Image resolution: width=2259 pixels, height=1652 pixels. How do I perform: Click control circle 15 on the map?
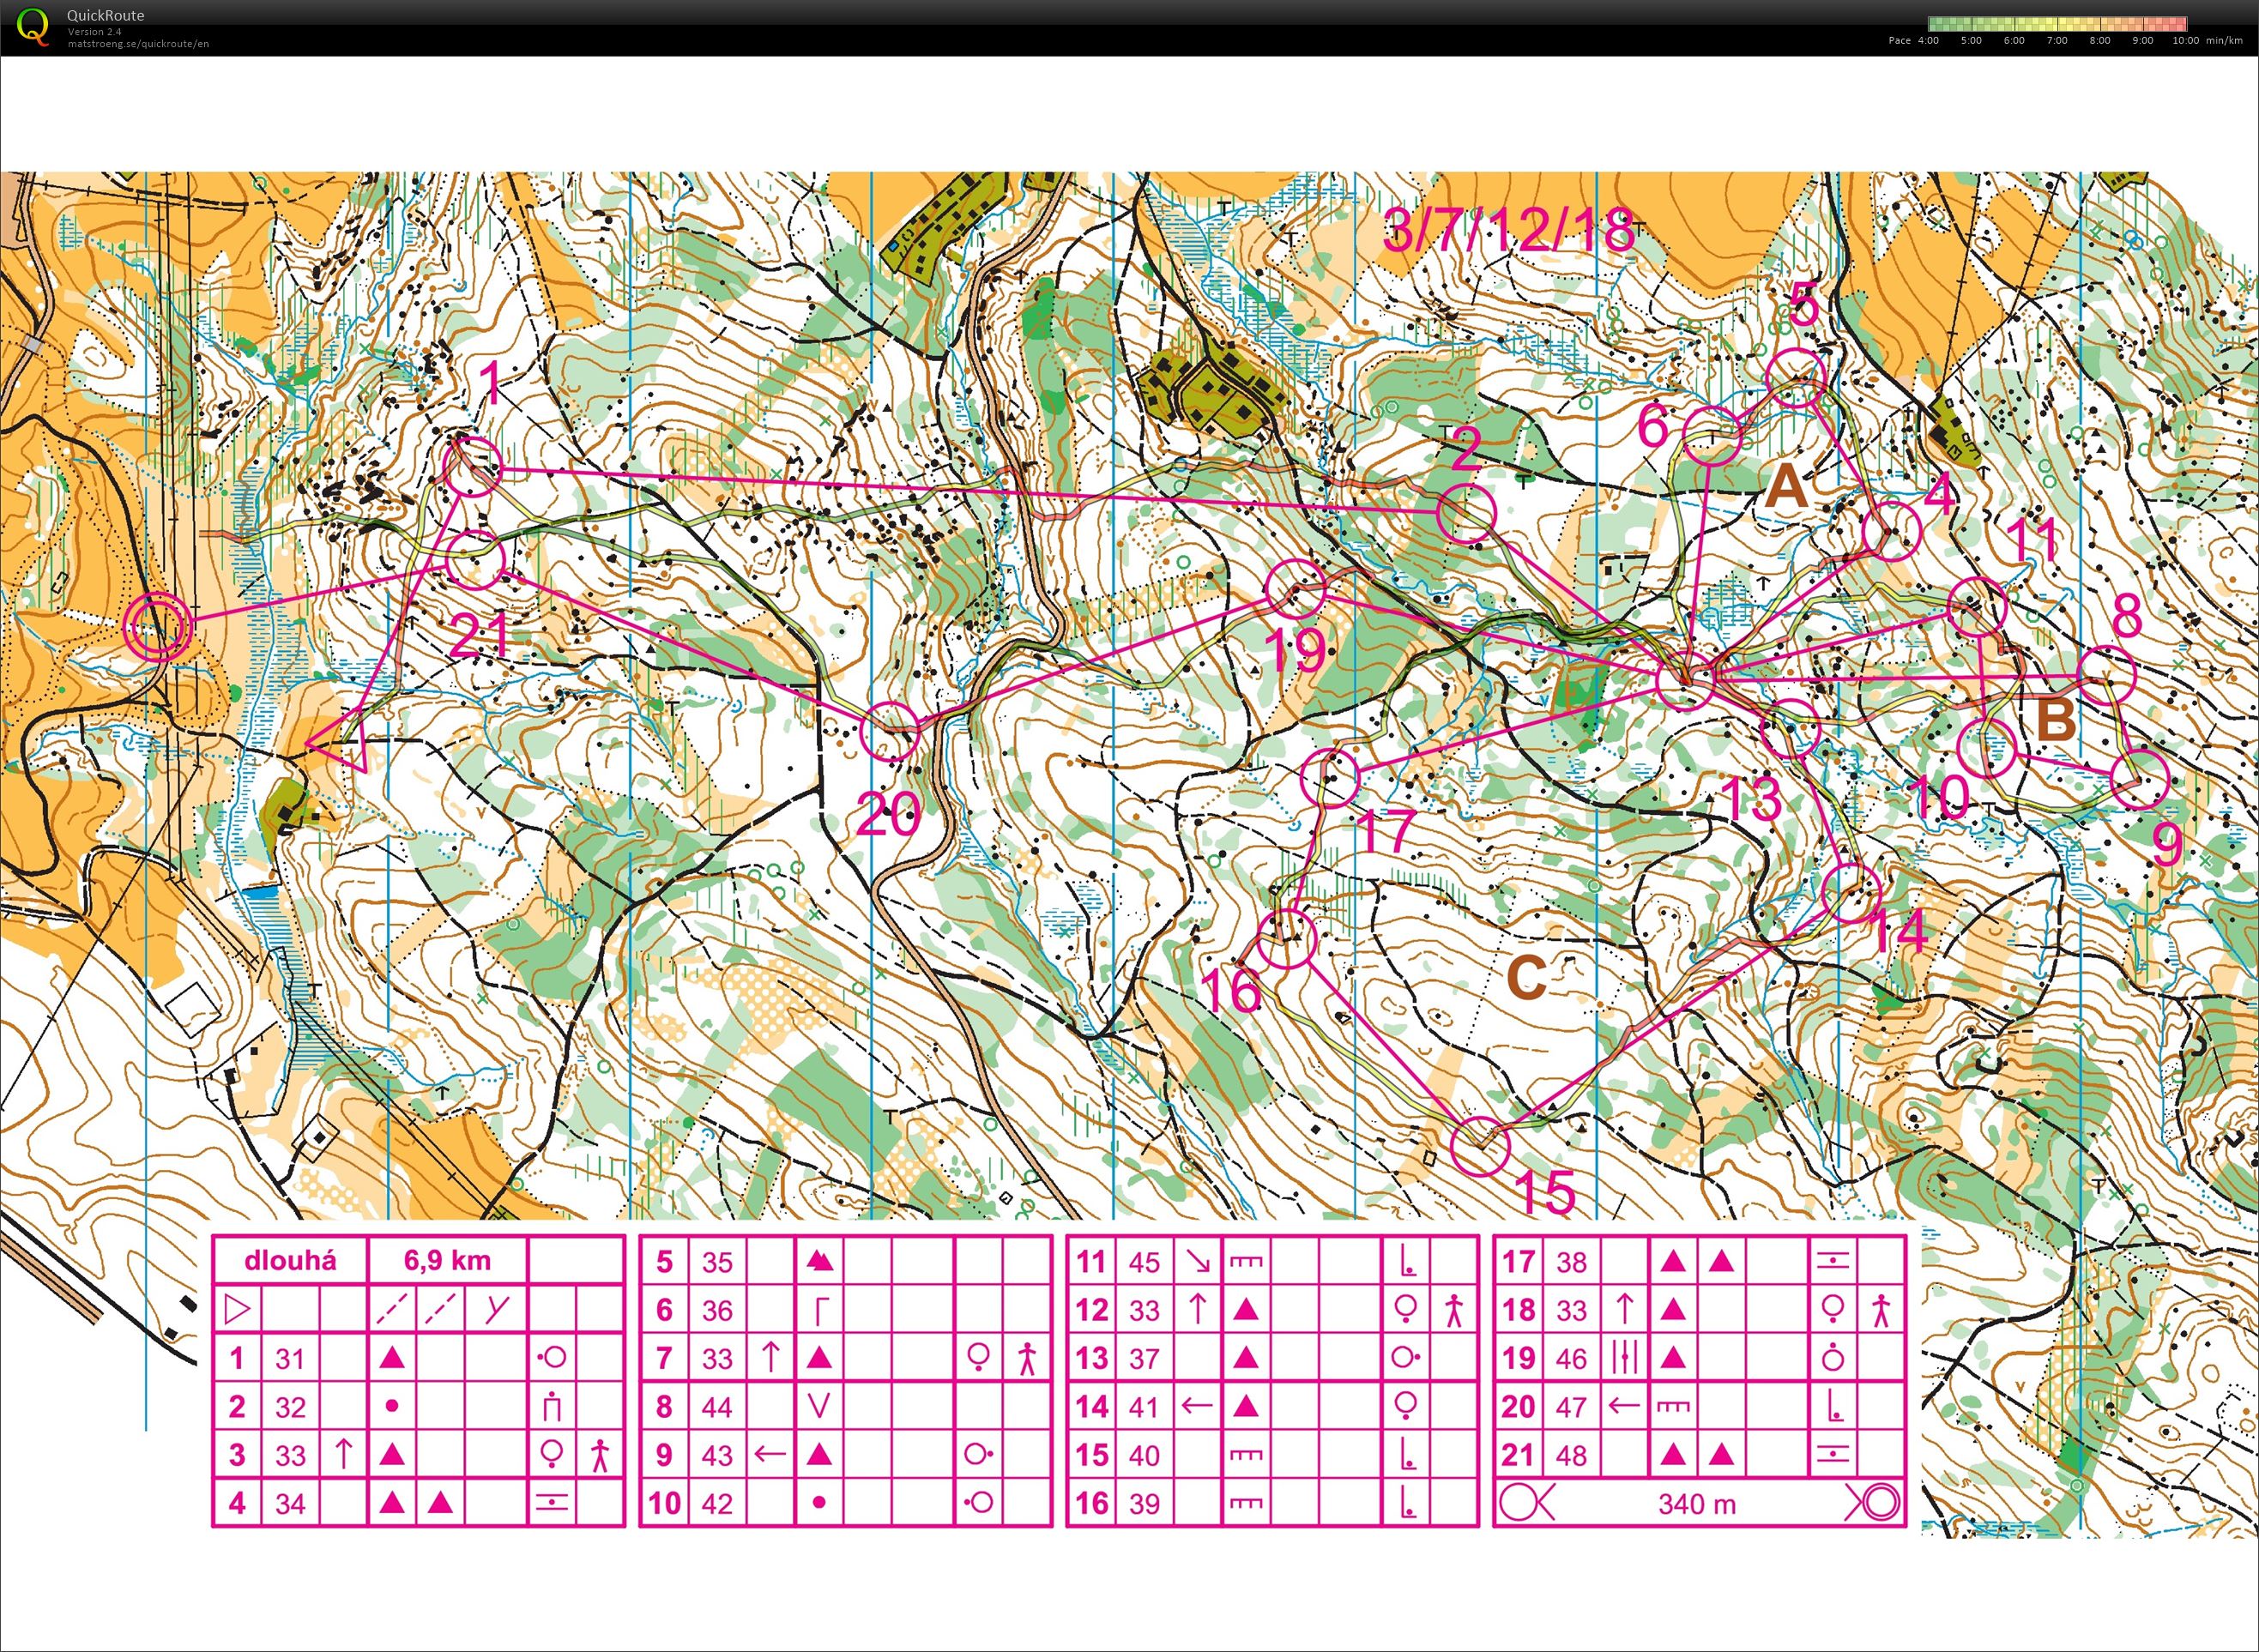click(1479, 1145)
